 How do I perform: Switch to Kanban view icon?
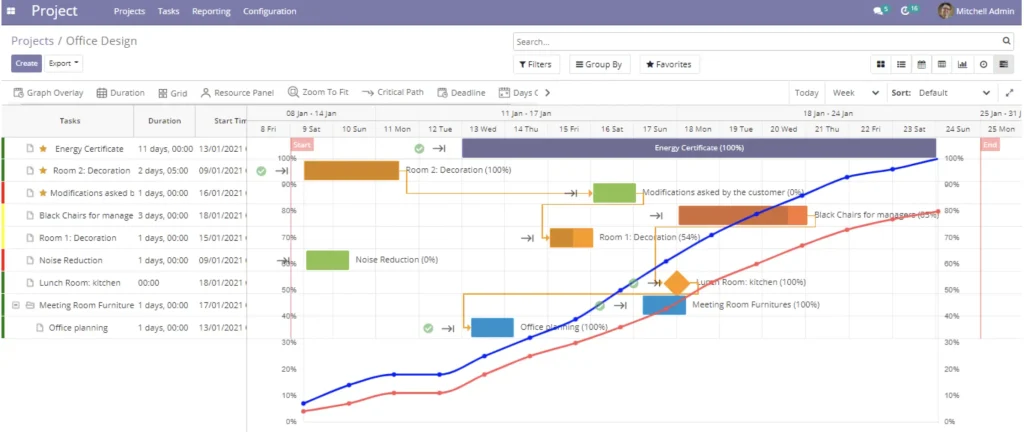pos(881,64)
